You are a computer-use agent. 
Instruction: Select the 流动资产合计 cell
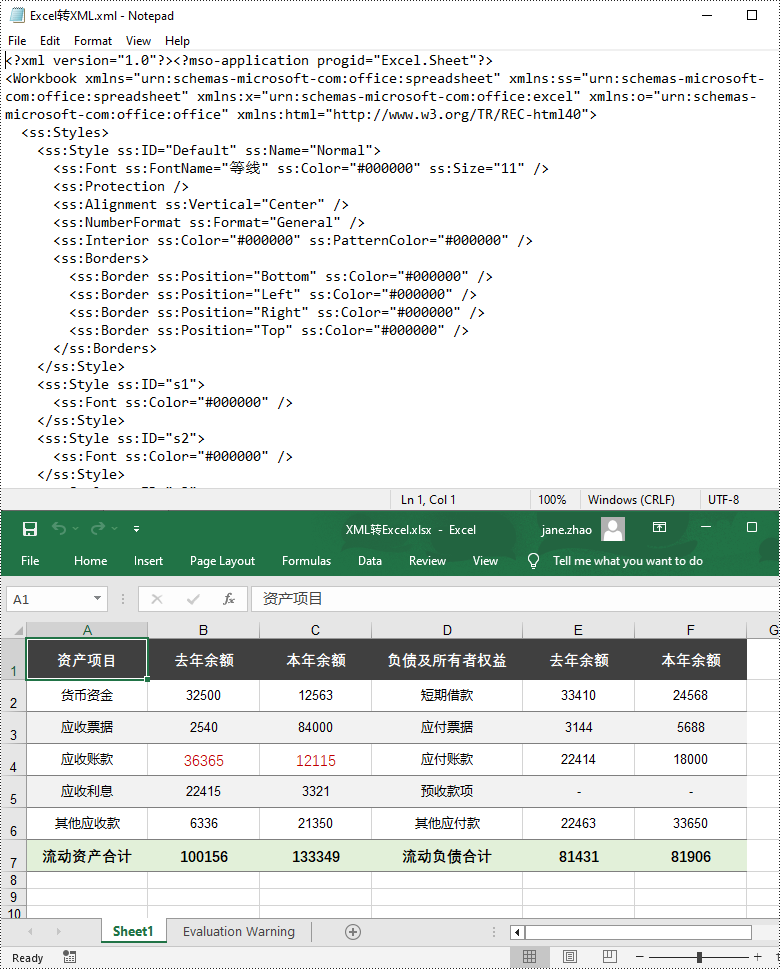click(87, 856)
